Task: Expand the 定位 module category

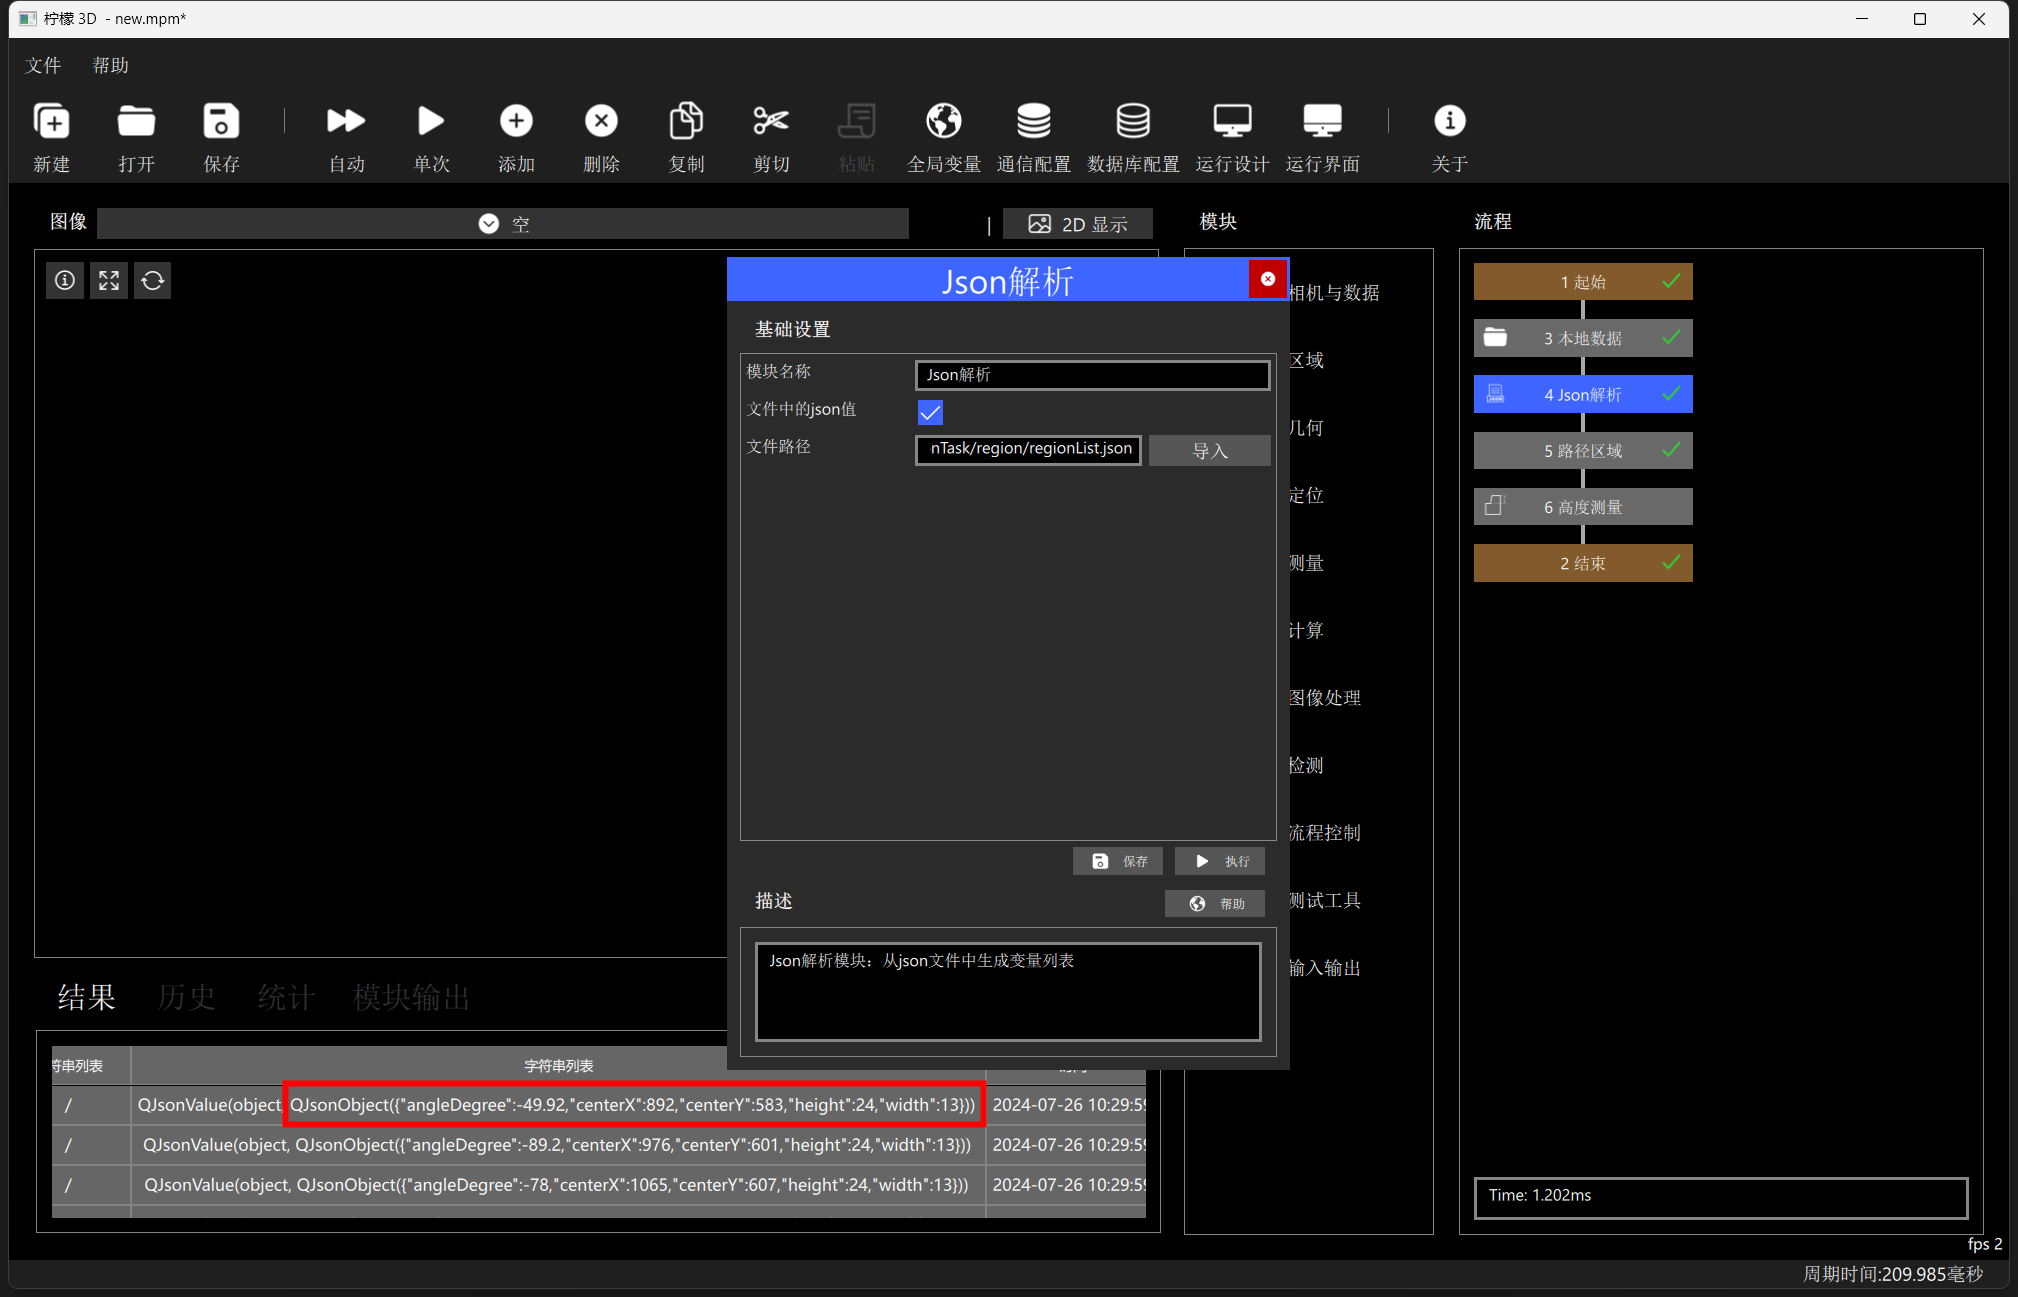Action: 1306,495
